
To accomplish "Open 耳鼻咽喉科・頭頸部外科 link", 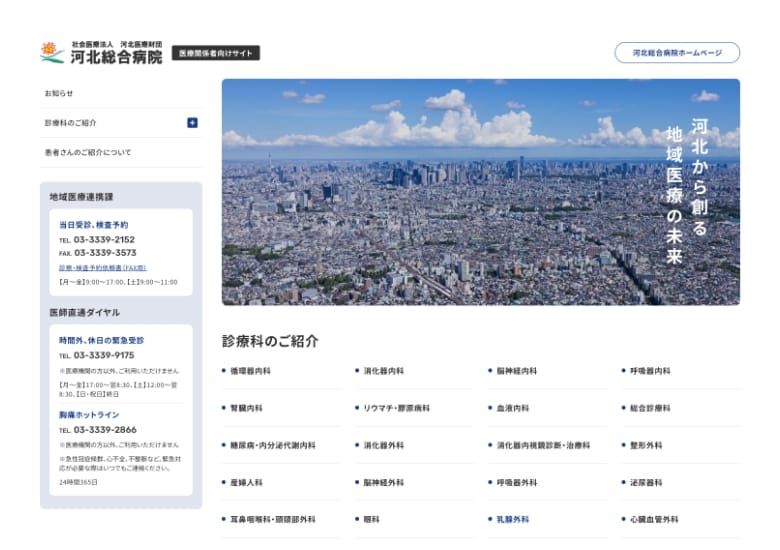I will point(273,520).
